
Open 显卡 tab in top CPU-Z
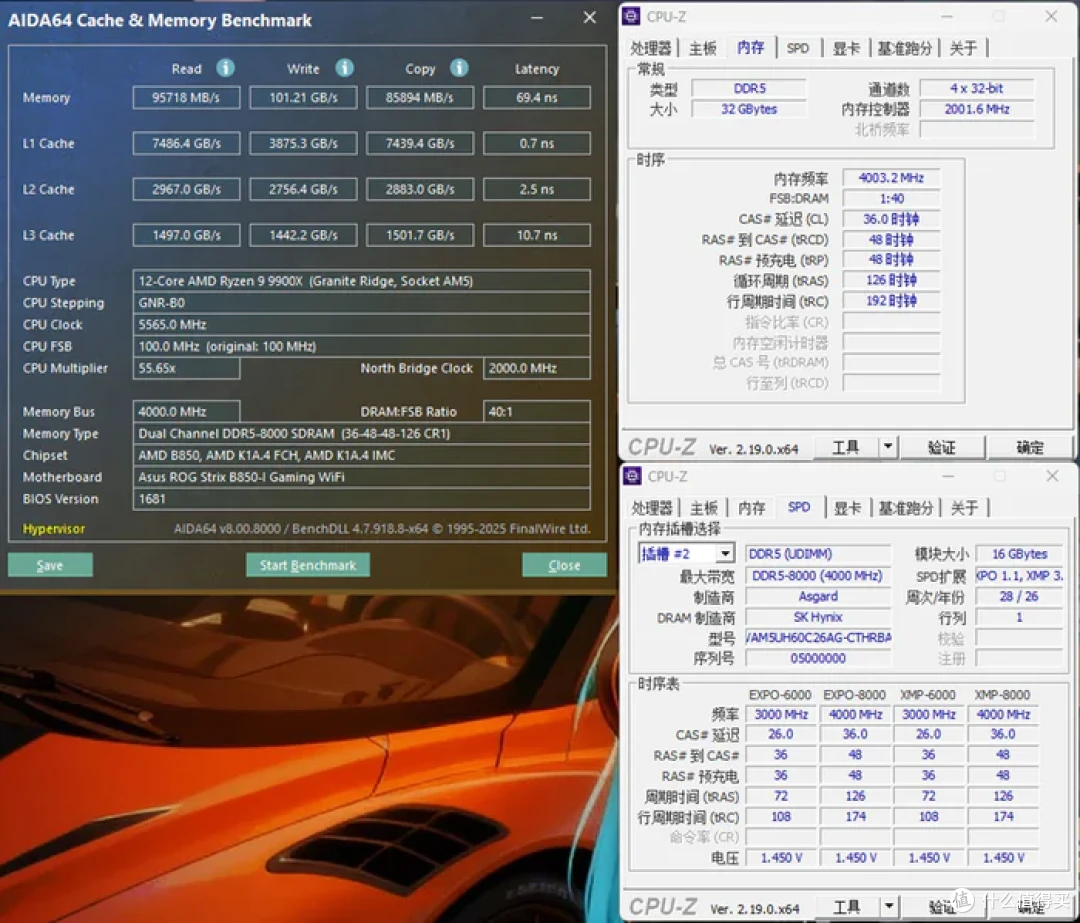click(847, 48)
